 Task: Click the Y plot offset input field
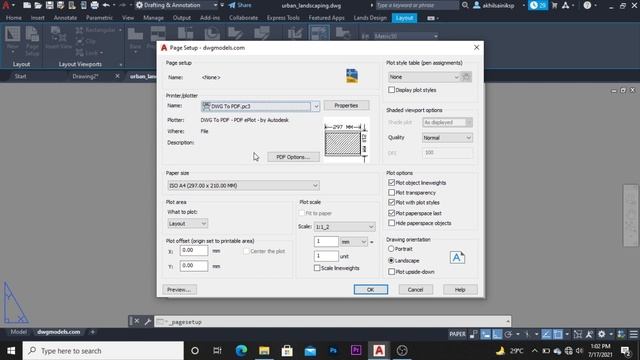pos(194,266)
